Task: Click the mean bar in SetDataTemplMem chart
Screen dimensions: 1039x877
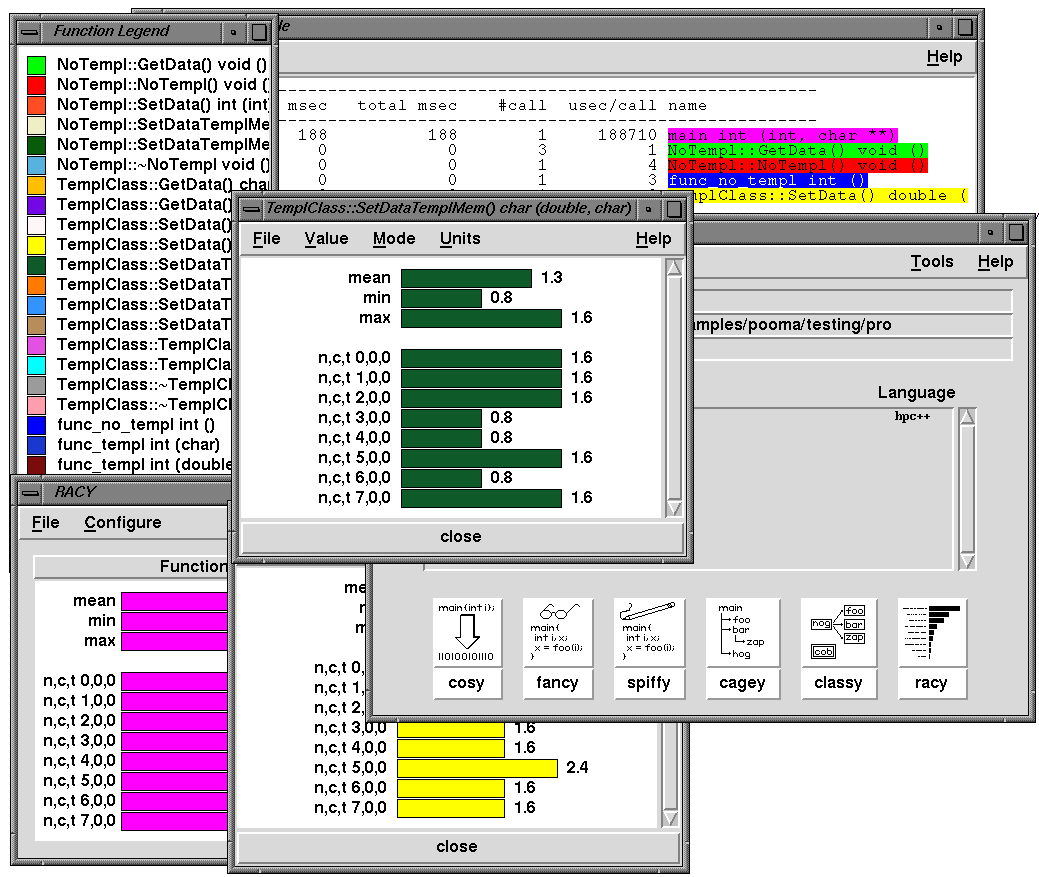Action: pos(466,278)
